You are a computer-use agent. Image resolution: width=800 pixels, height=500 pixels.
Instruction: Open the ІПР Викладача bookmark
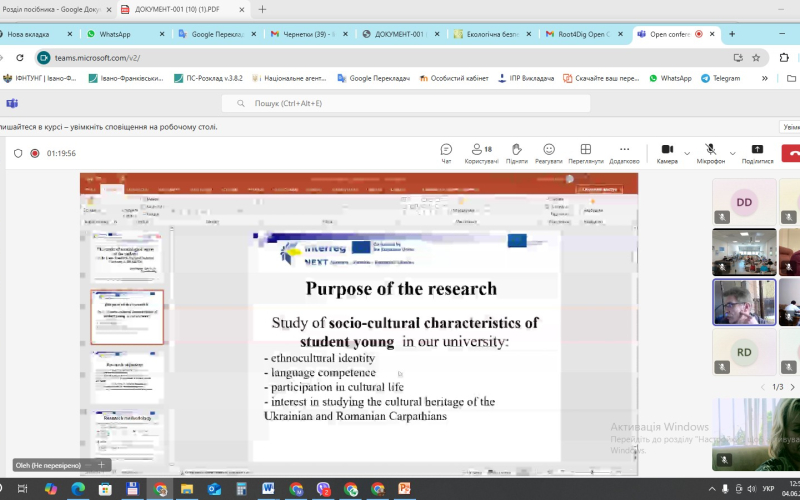click(x=526, y=78)
